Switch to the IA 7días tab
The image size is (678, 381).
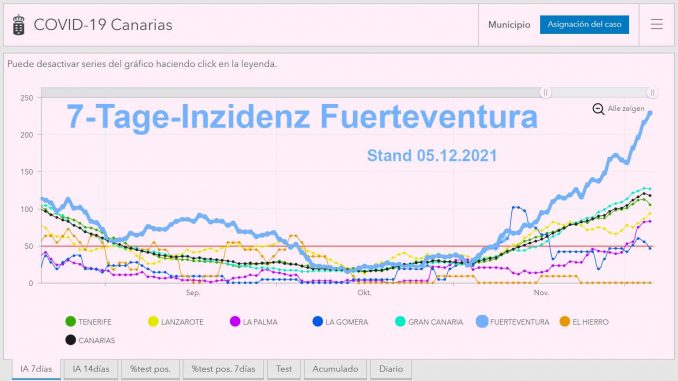click(36, 369)
